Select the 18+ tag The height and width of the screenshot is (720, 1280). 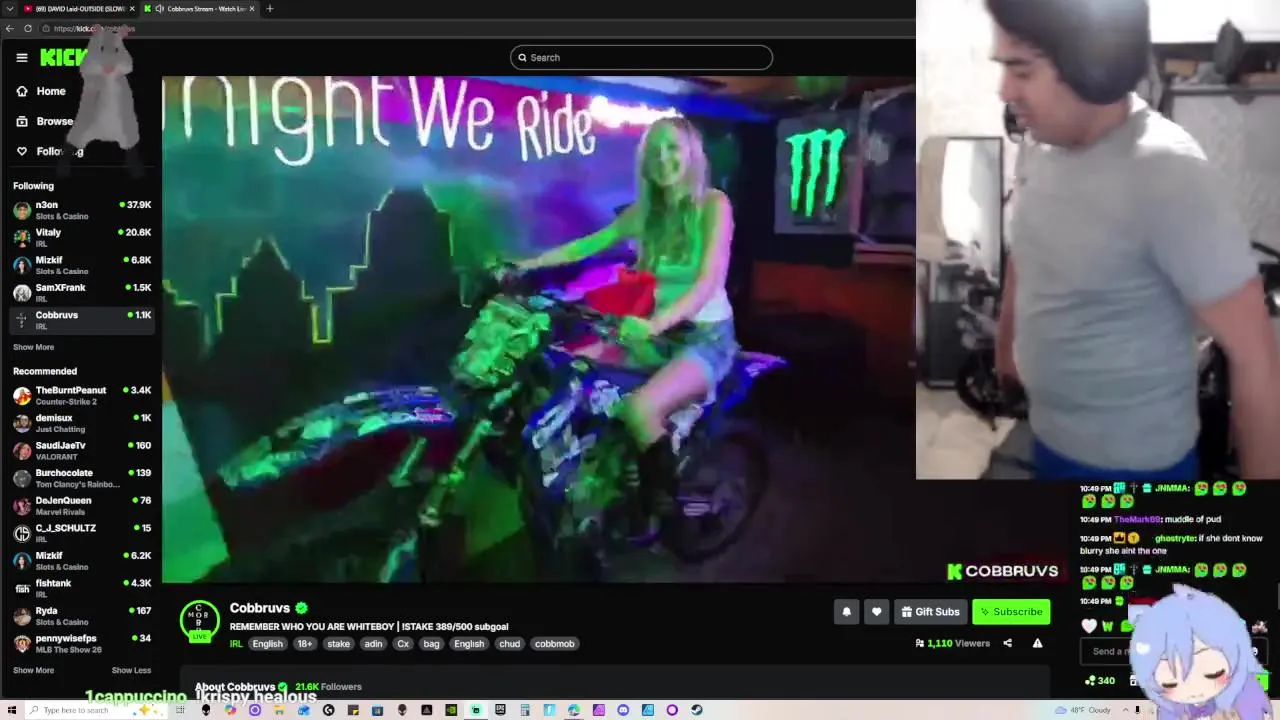point(304,644)
